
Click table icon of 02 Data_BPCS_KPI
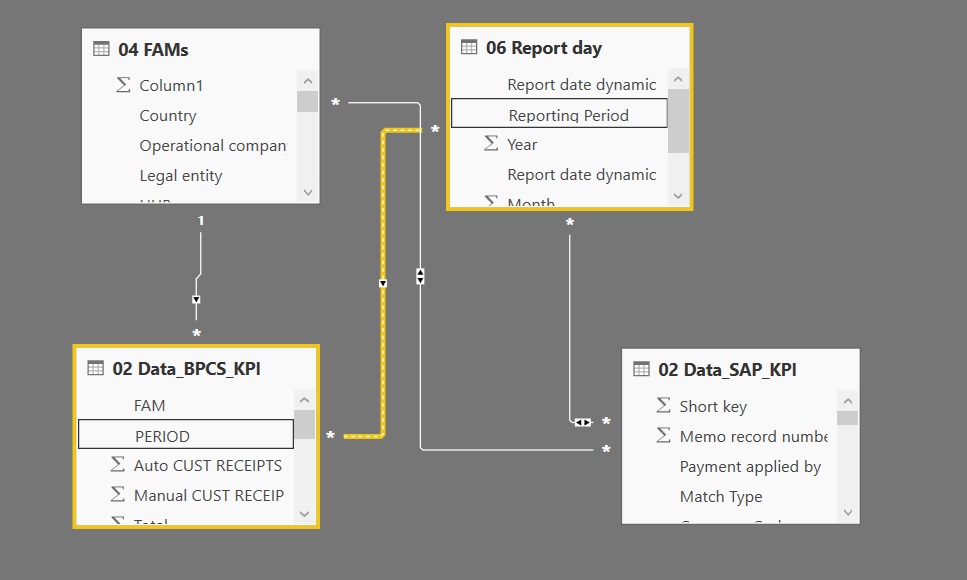point(96,368)
